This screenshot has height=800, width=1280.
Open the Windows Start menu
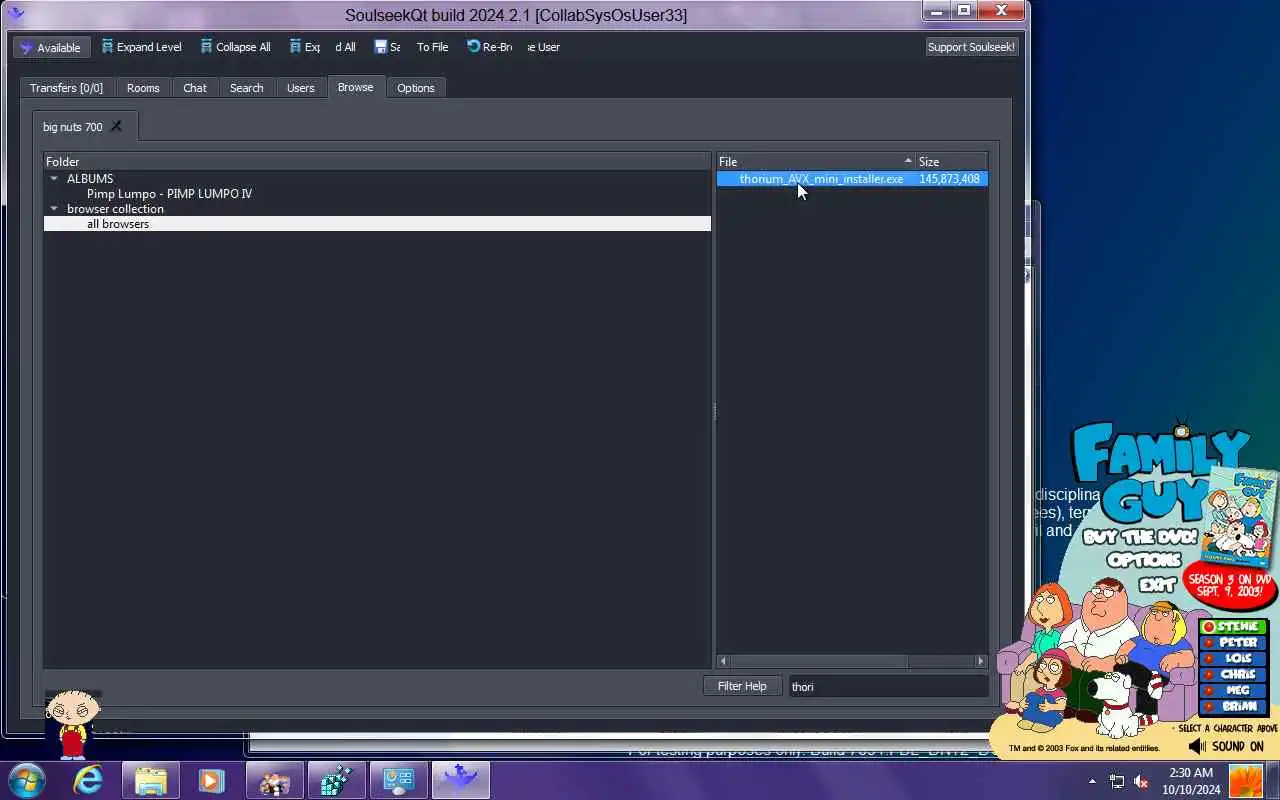click(x=27, y=780)
